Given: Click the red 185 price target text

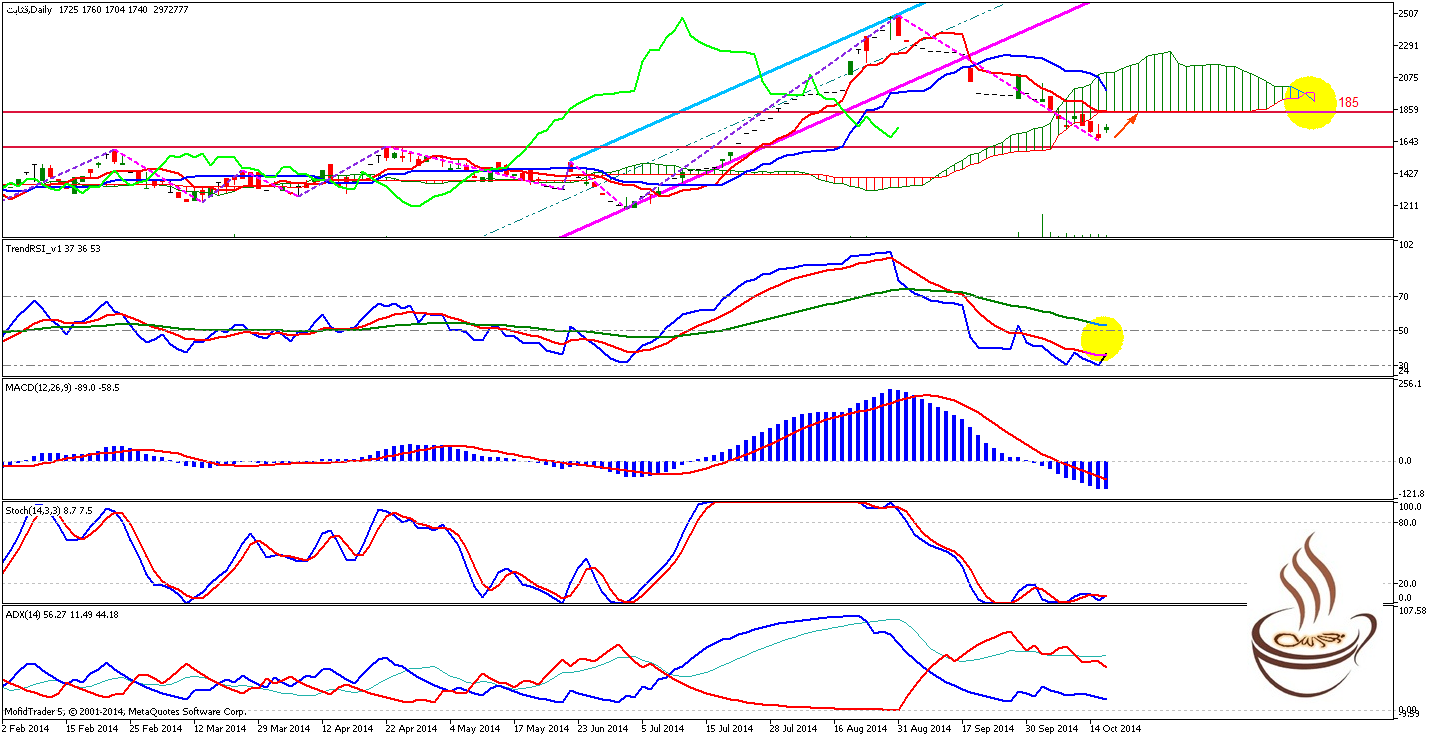Looking at the screenshot, I should click(1348, 103).
